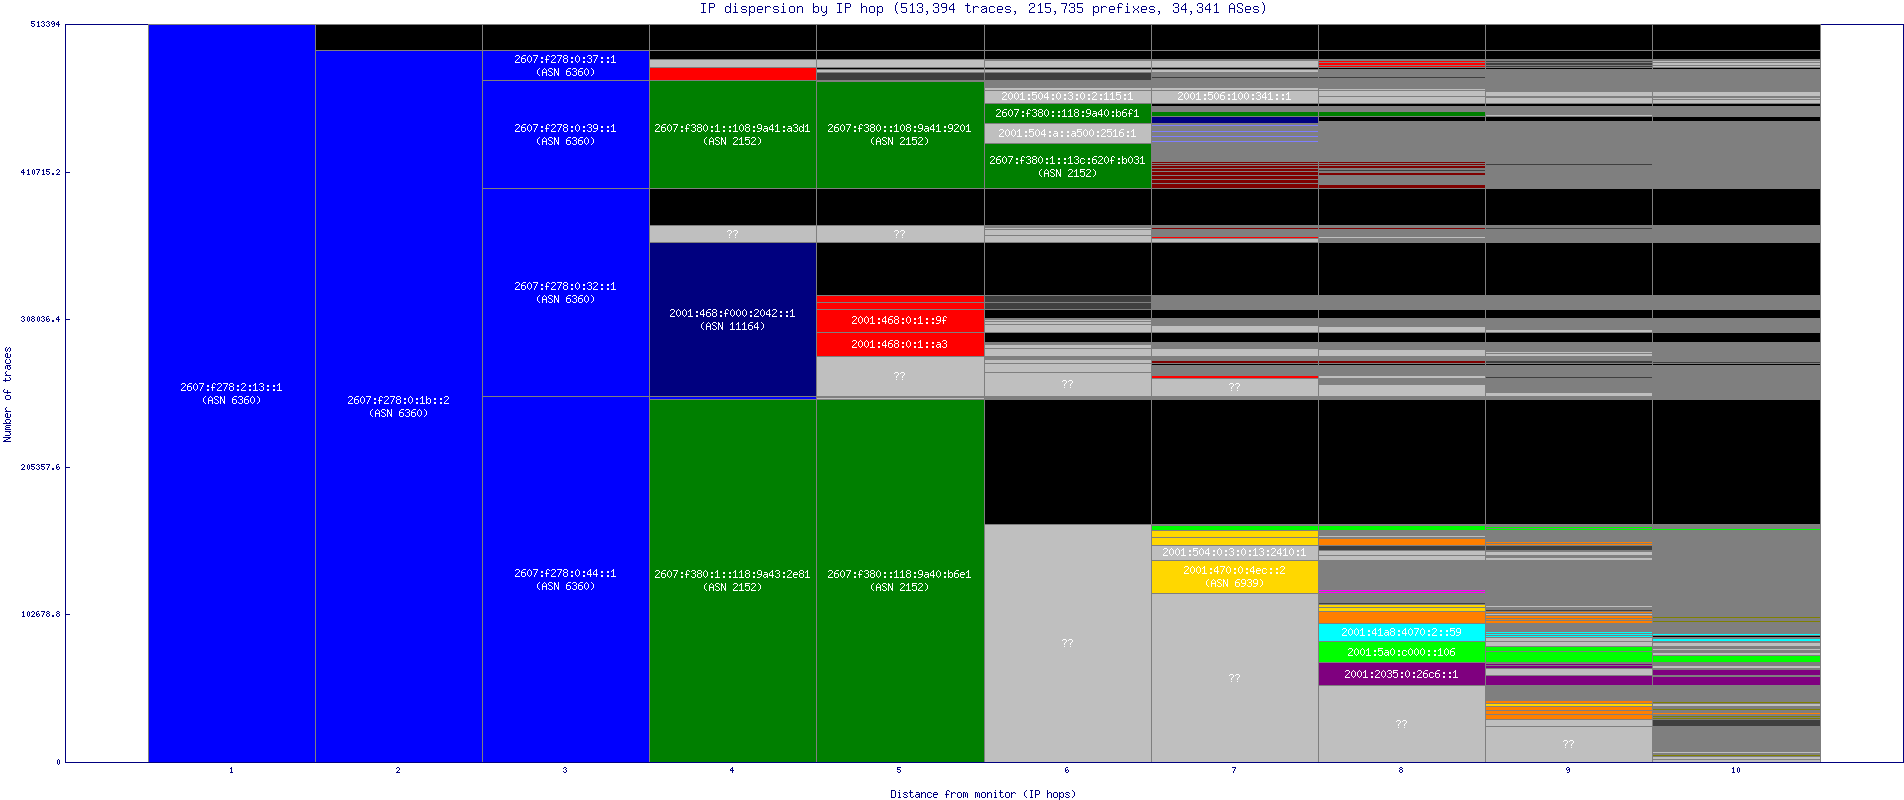
Task: Select the navy 2001:468:f000:2042::1 ASN 11164 block
Action: click(733, 319)
